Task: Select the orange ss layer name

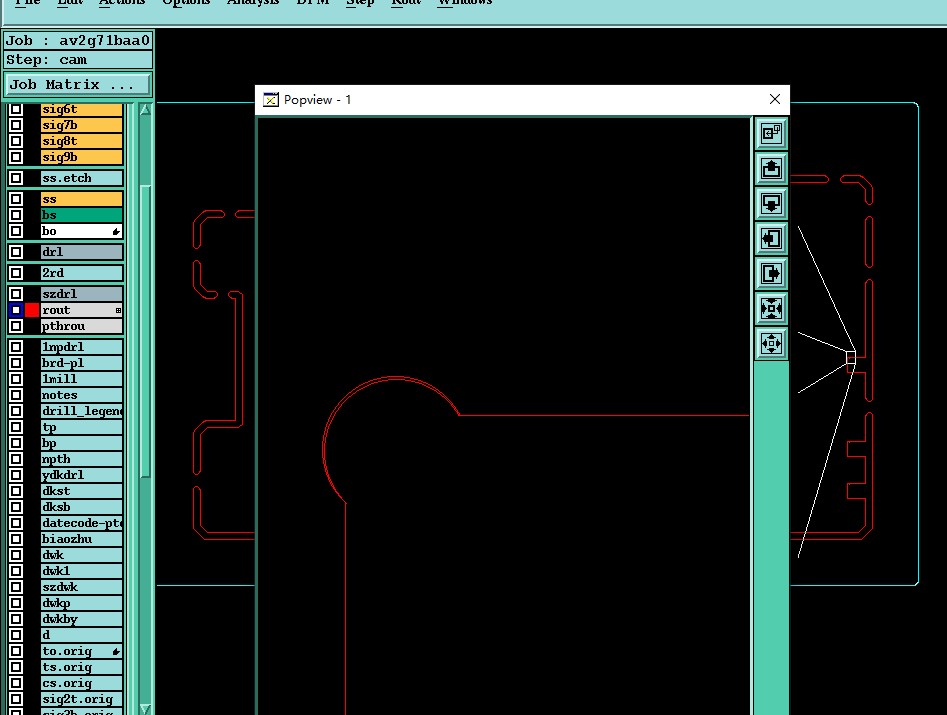Action: tap(82, 199)
